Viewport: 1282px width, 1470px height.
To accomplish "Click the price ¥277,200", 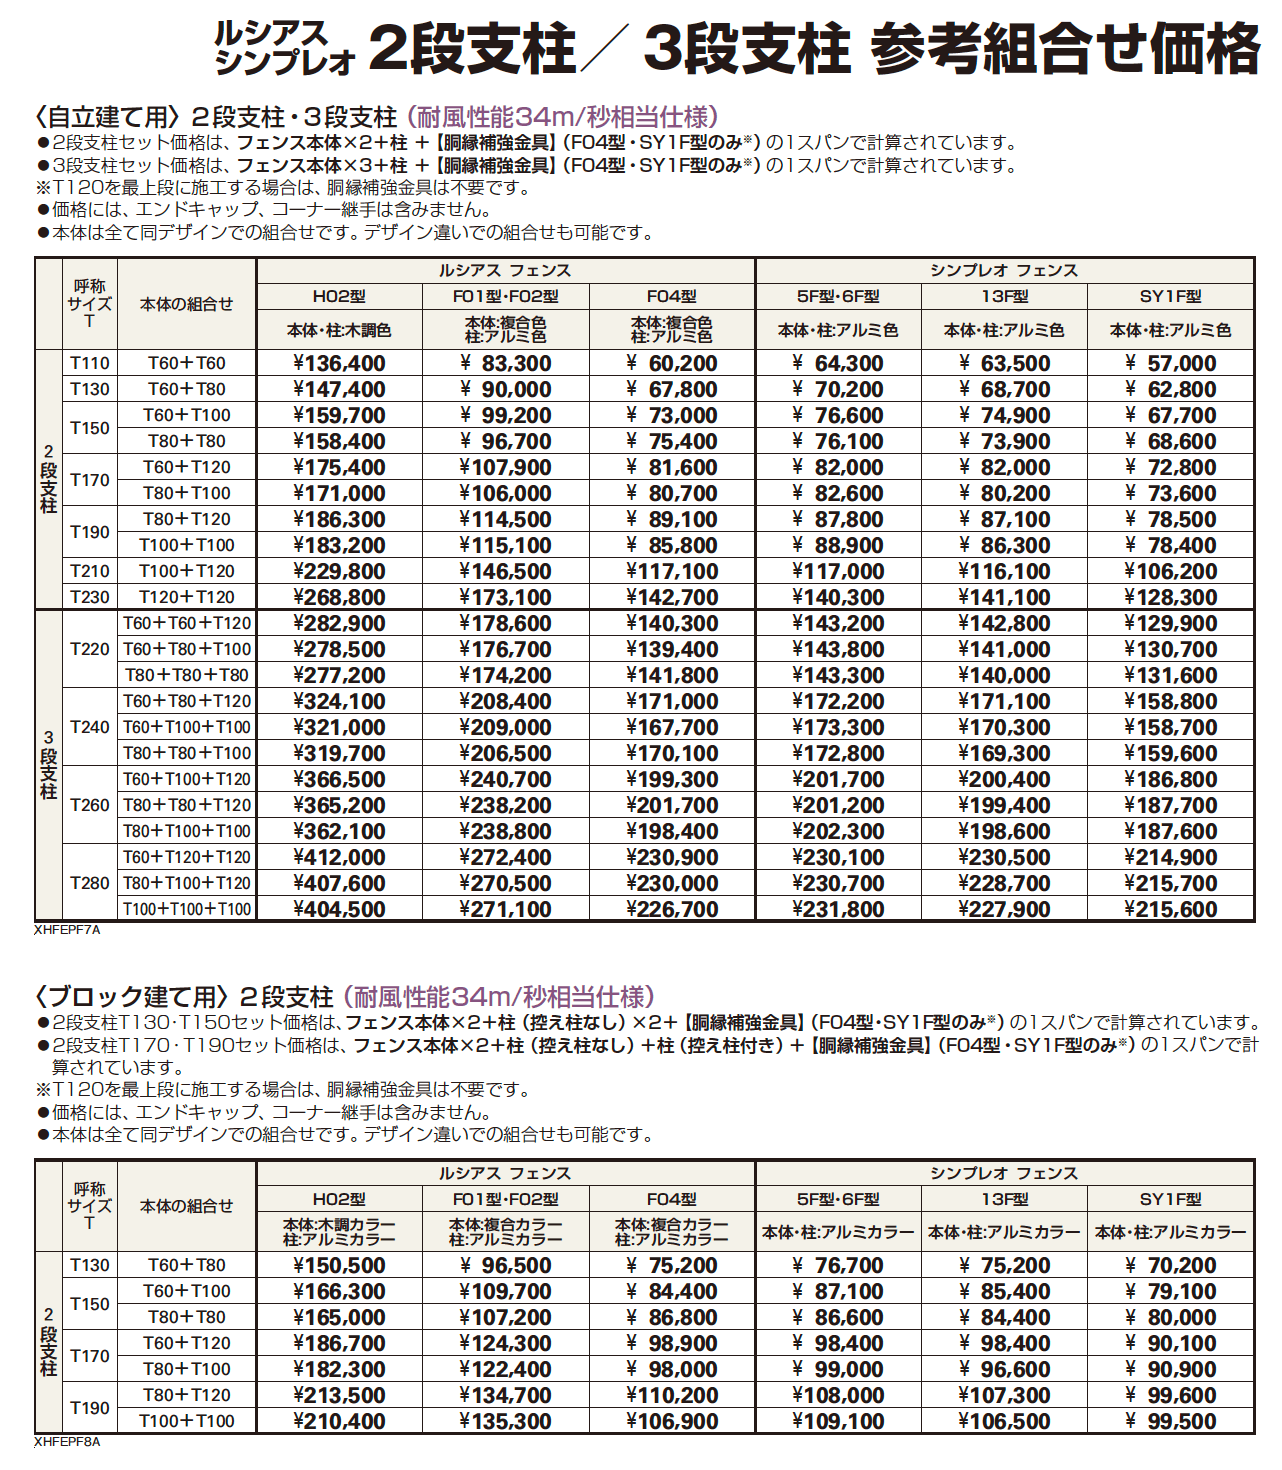I will 339,675.
